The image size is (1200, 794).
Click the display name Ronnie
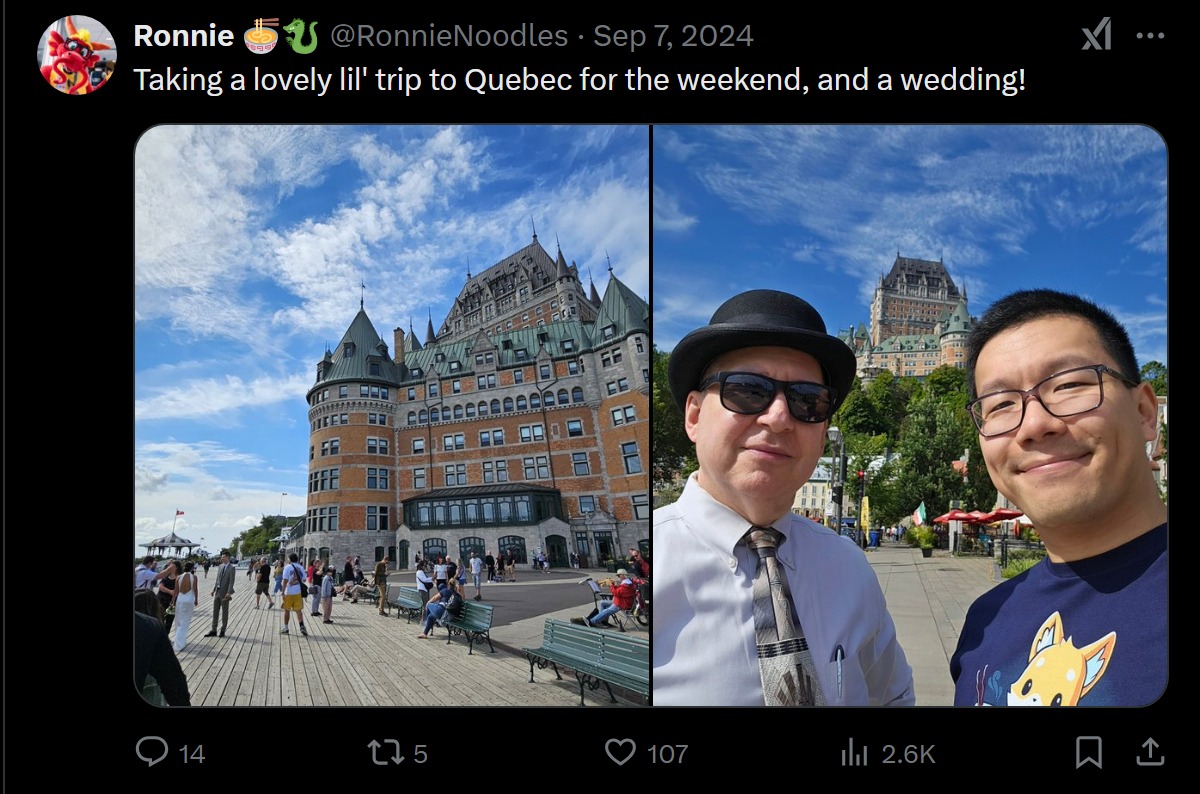click(184, 36)
